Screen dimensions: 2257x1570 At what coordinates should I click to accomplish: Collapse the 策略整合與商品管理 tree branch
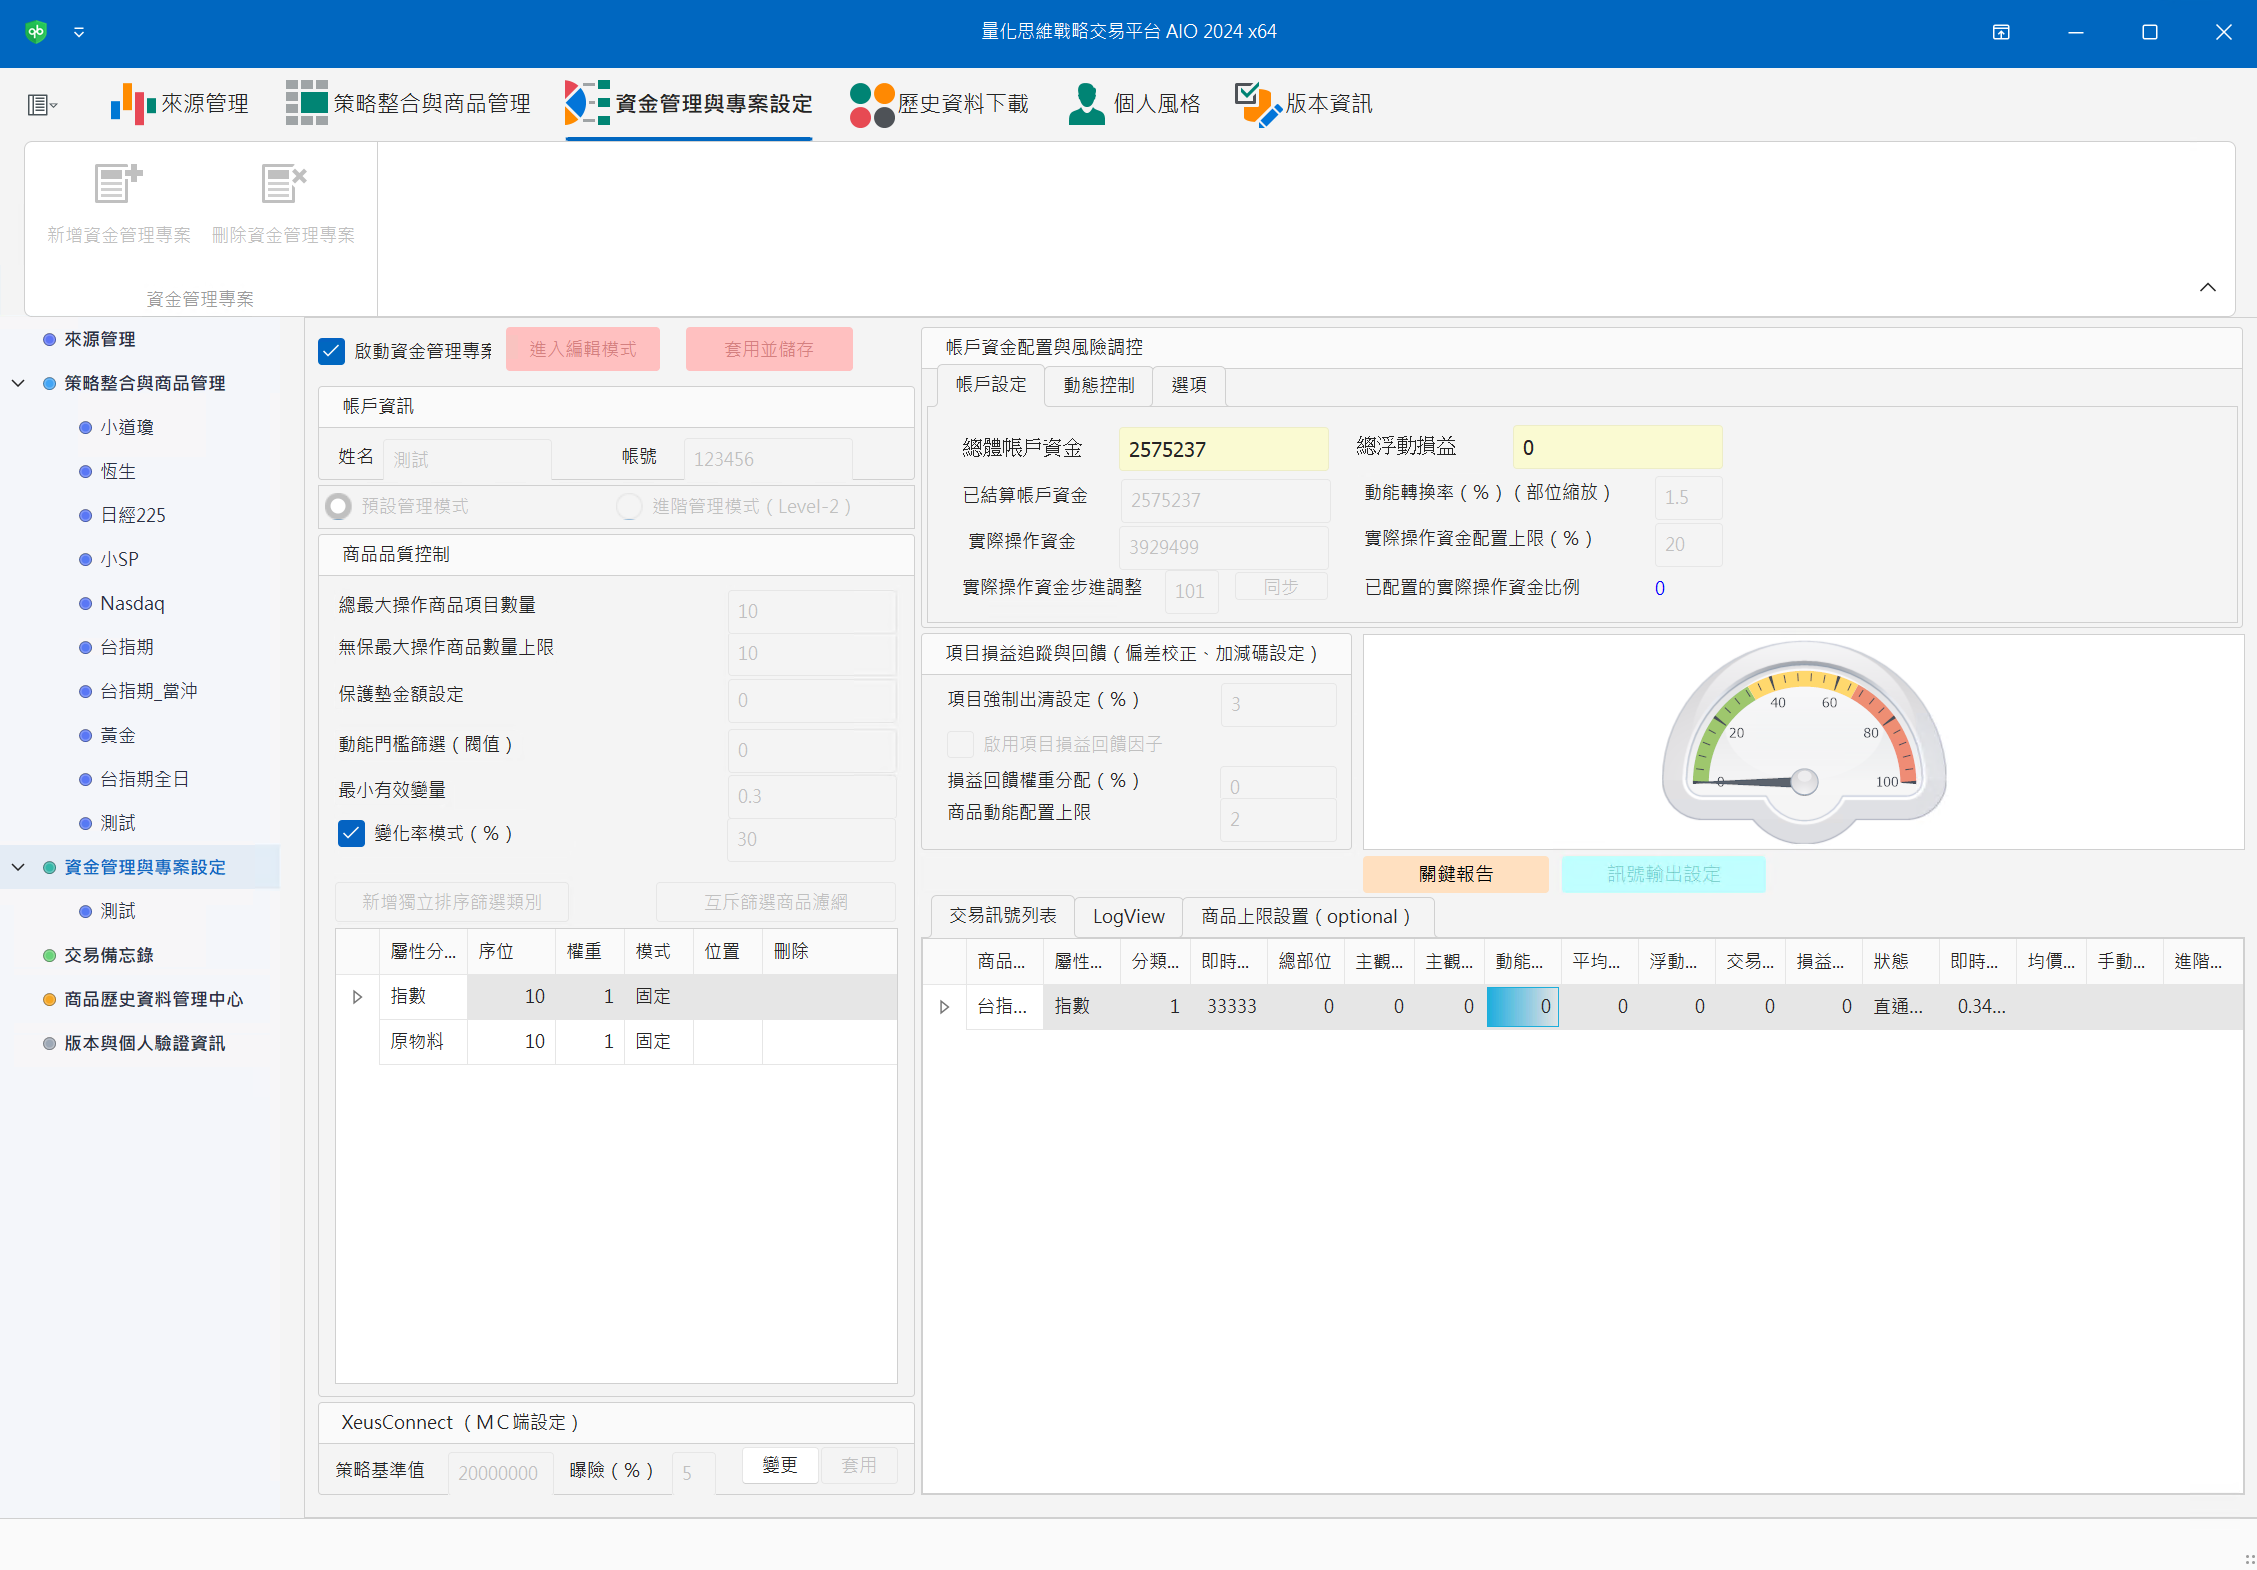tap(18, 382)
